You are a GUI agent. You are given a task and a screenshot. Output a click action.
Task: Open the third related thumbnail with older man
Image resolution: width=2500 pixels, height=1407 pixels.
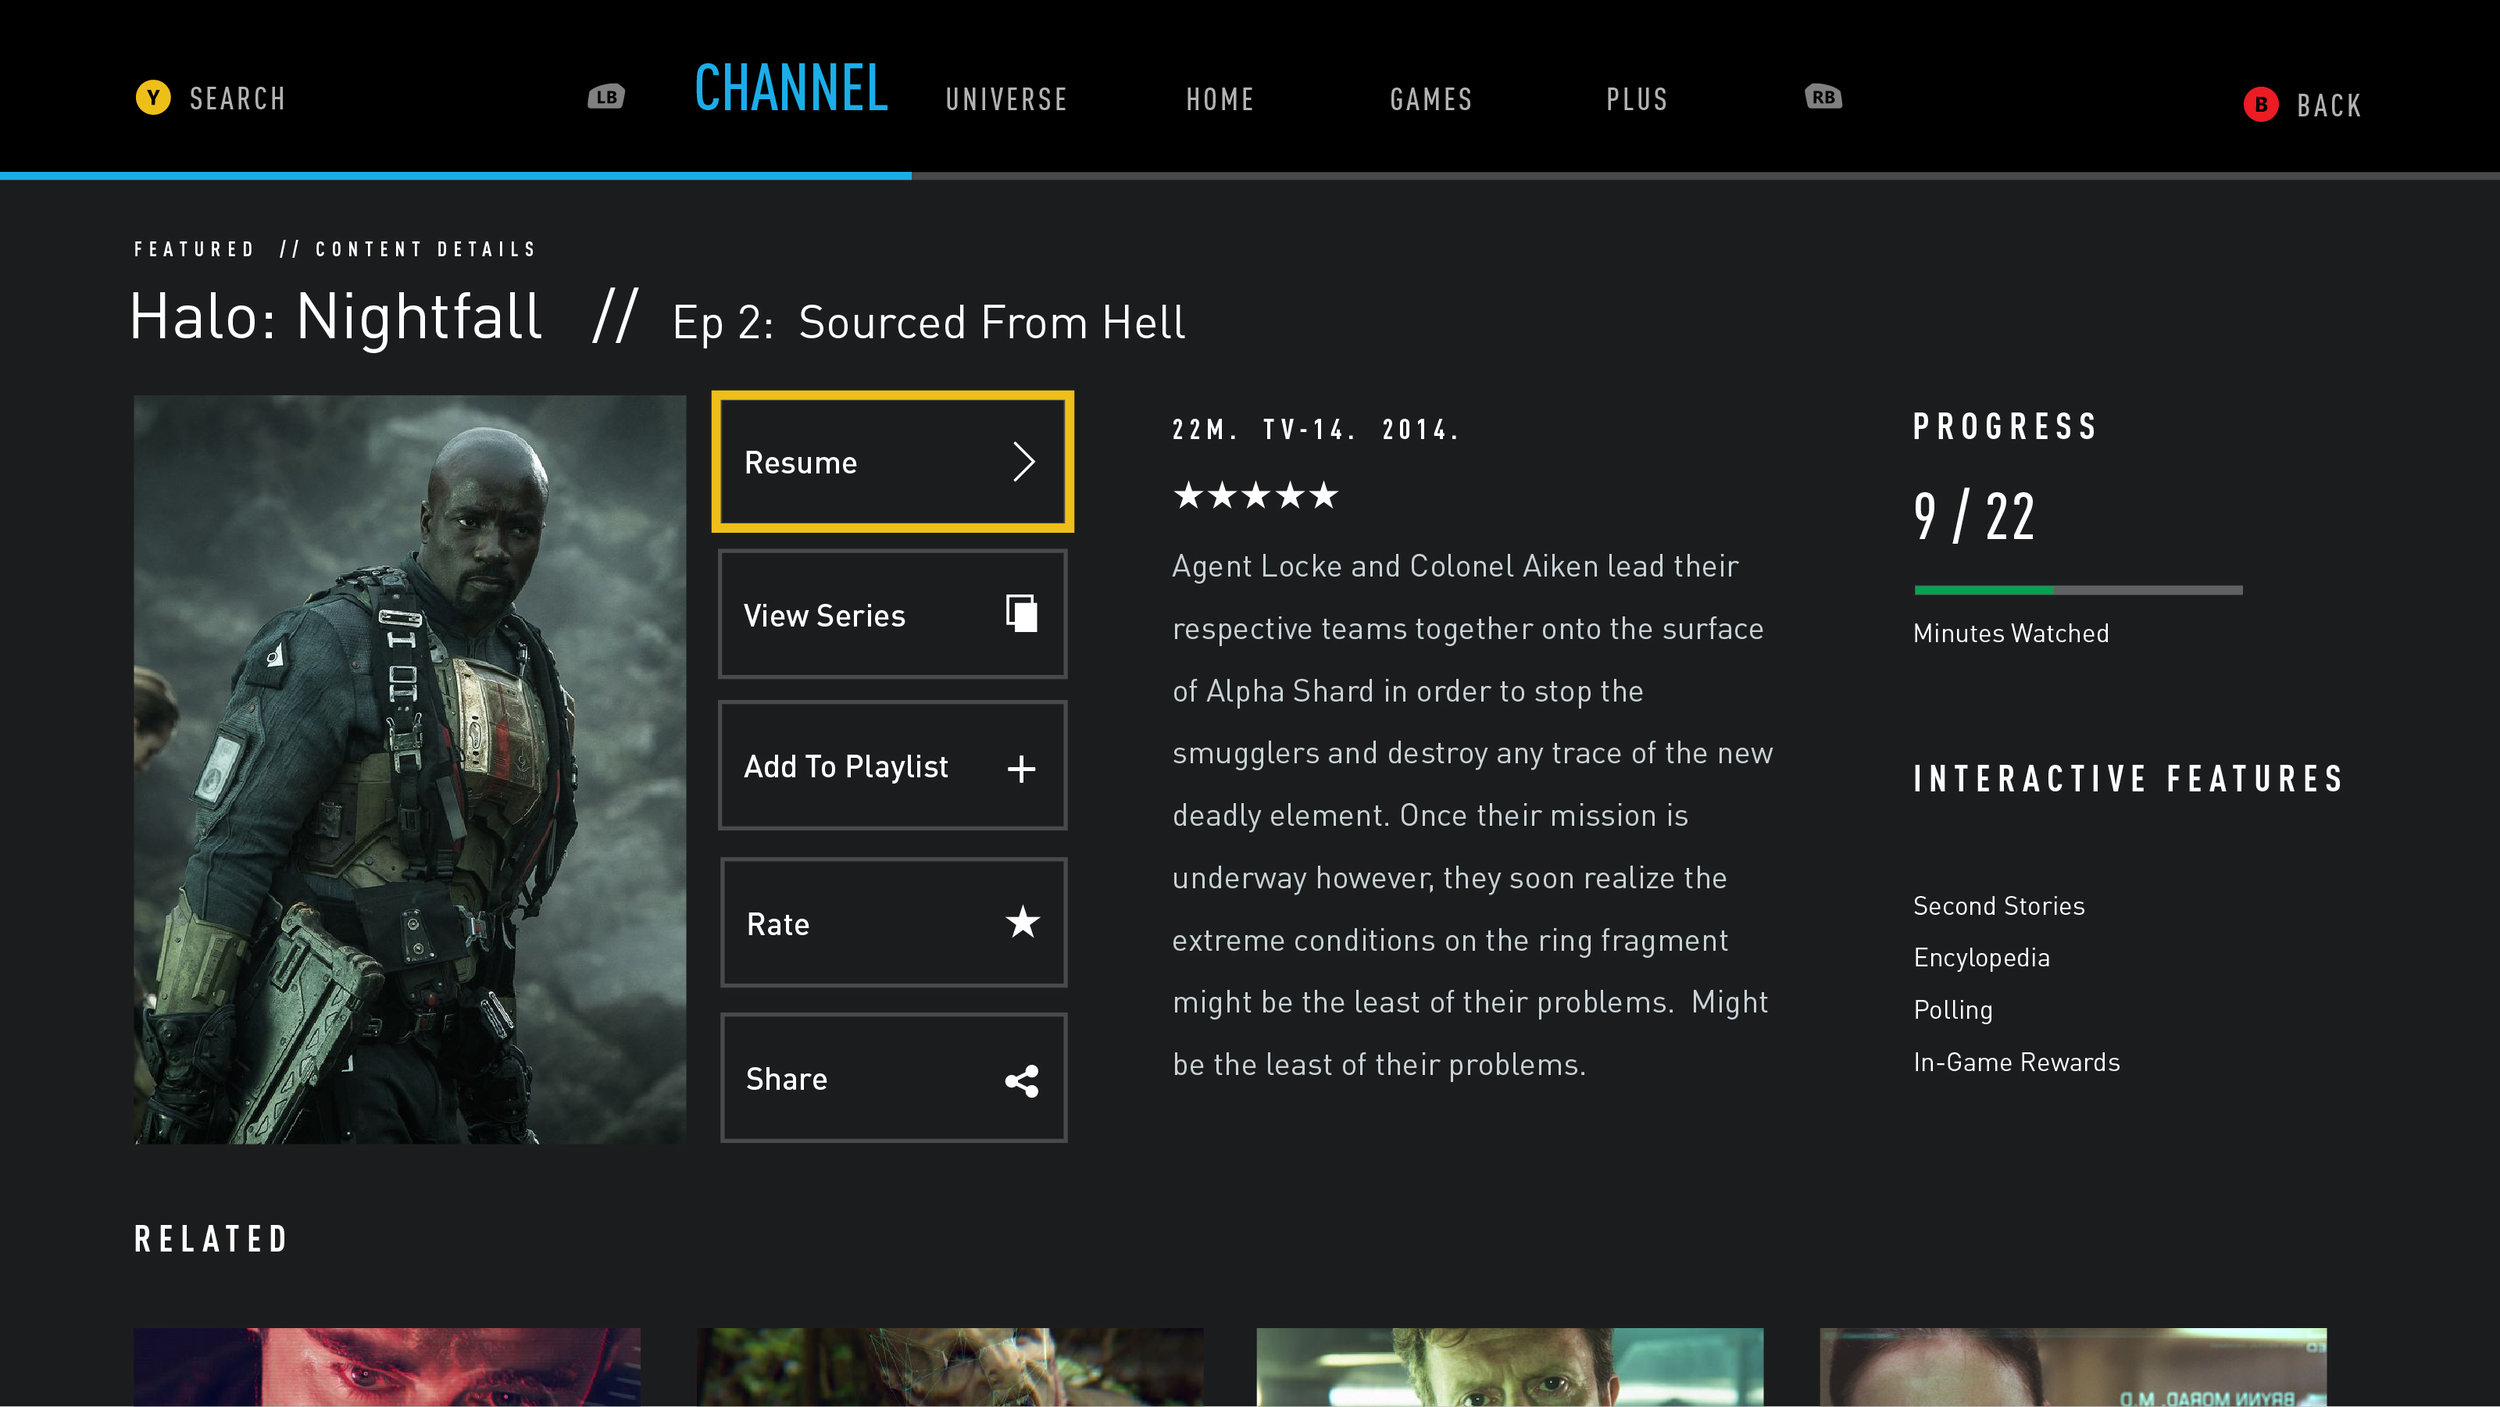[1510, 1367]
